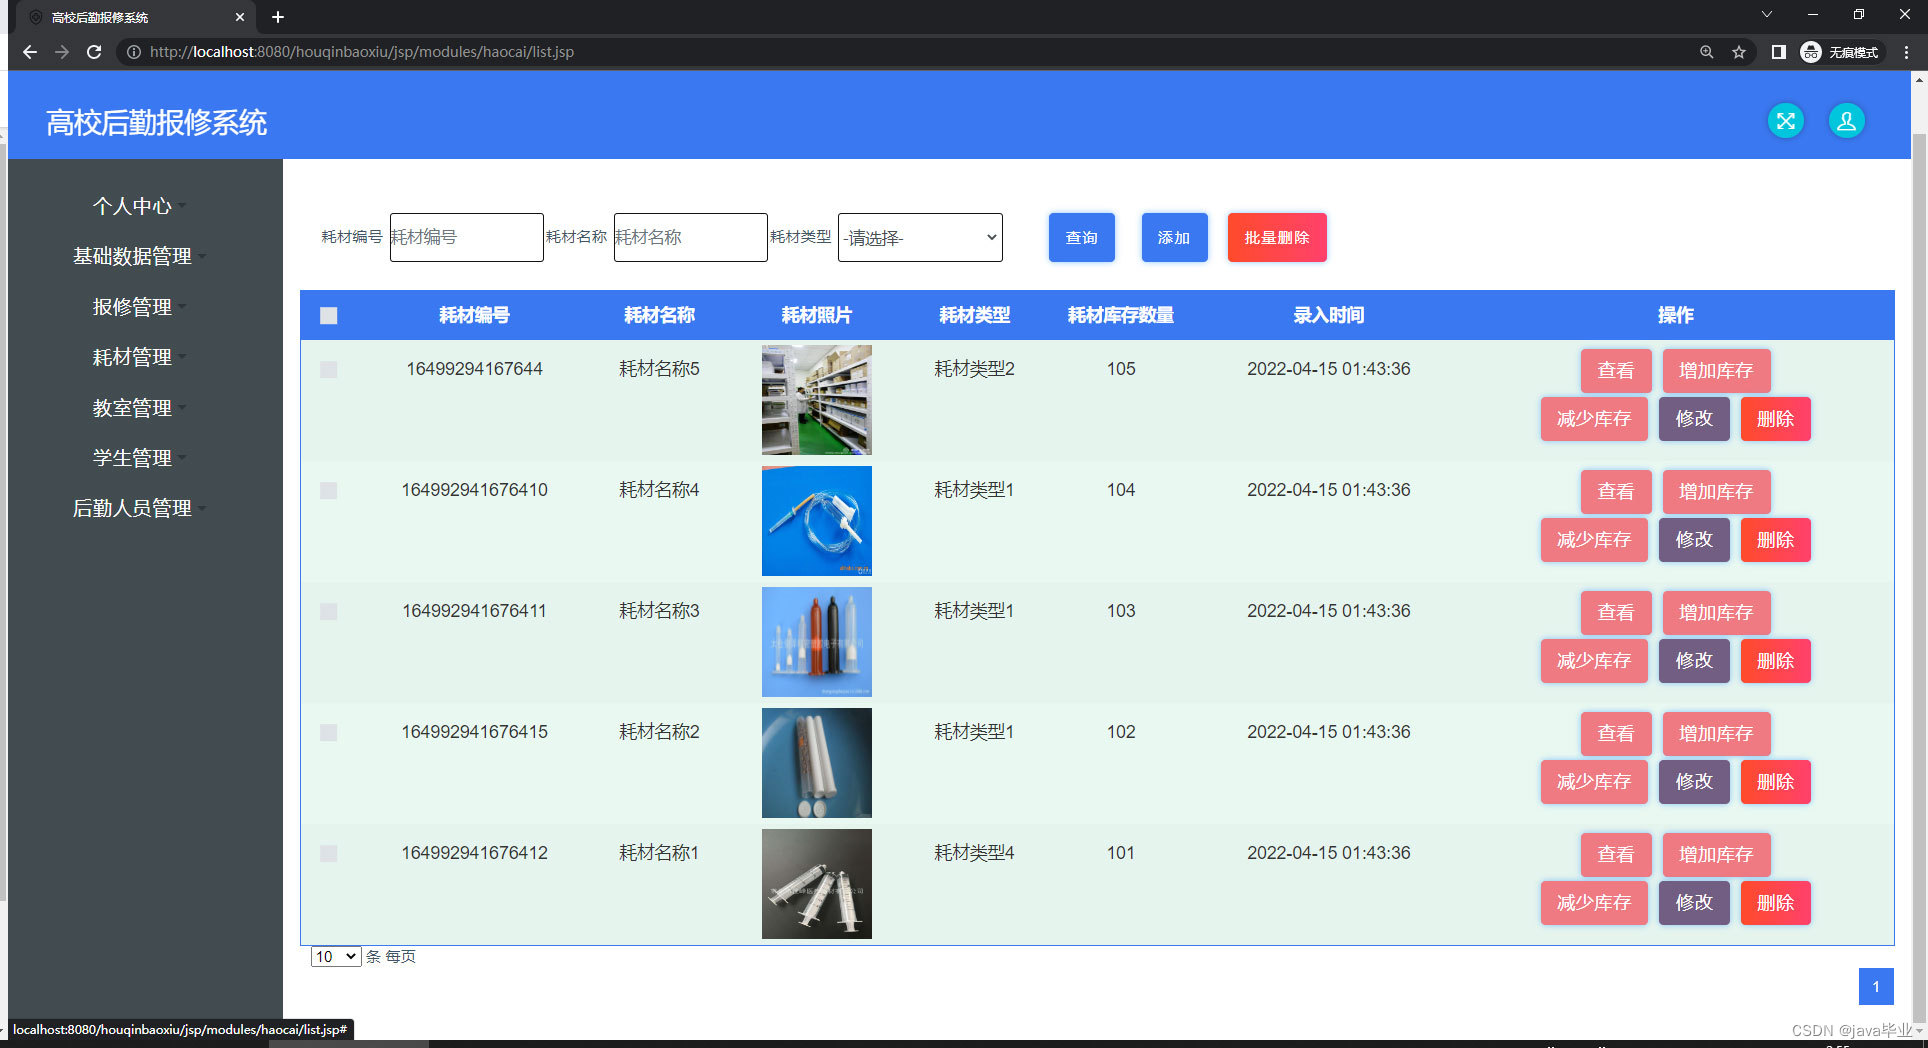Check the row 164992941676415 checkbox
This screenshot has width=1928, height=1048.
tap(329, 733)
